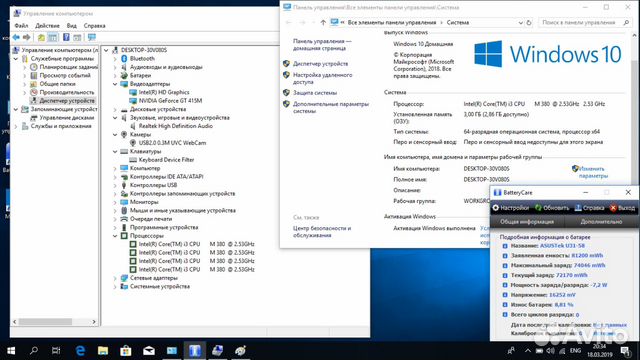Viewport: 640px width, 360px height.
Task: Click the Back arrow in Computer Management toolbar
Action: pos(16,37)
